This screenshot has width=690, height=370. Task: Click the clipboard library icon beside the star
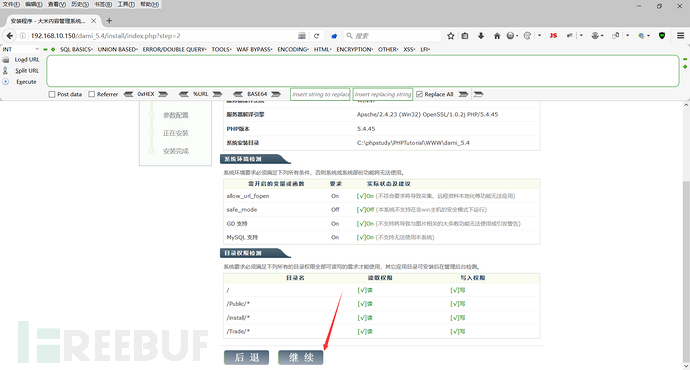[x=465, y=36]
